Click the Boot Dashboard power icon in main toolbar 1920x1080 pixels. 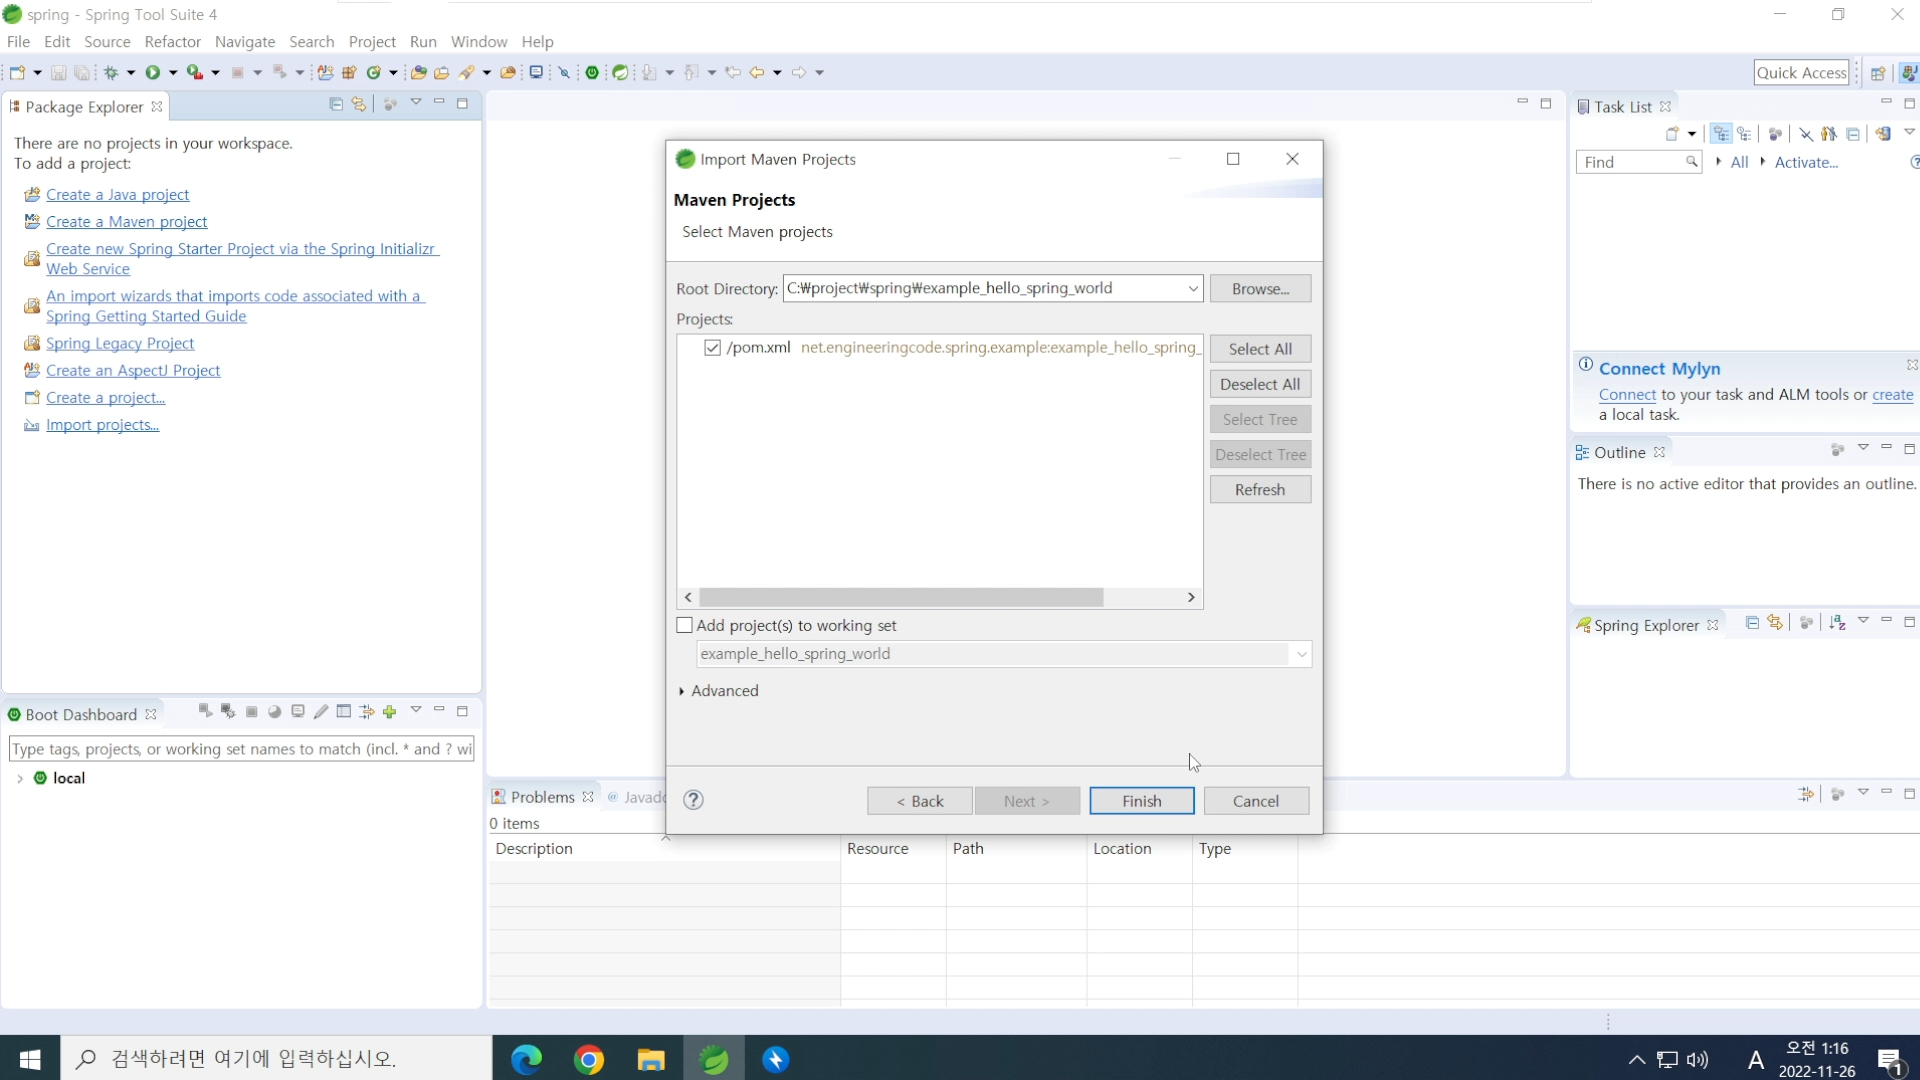(x=592, y=72)
